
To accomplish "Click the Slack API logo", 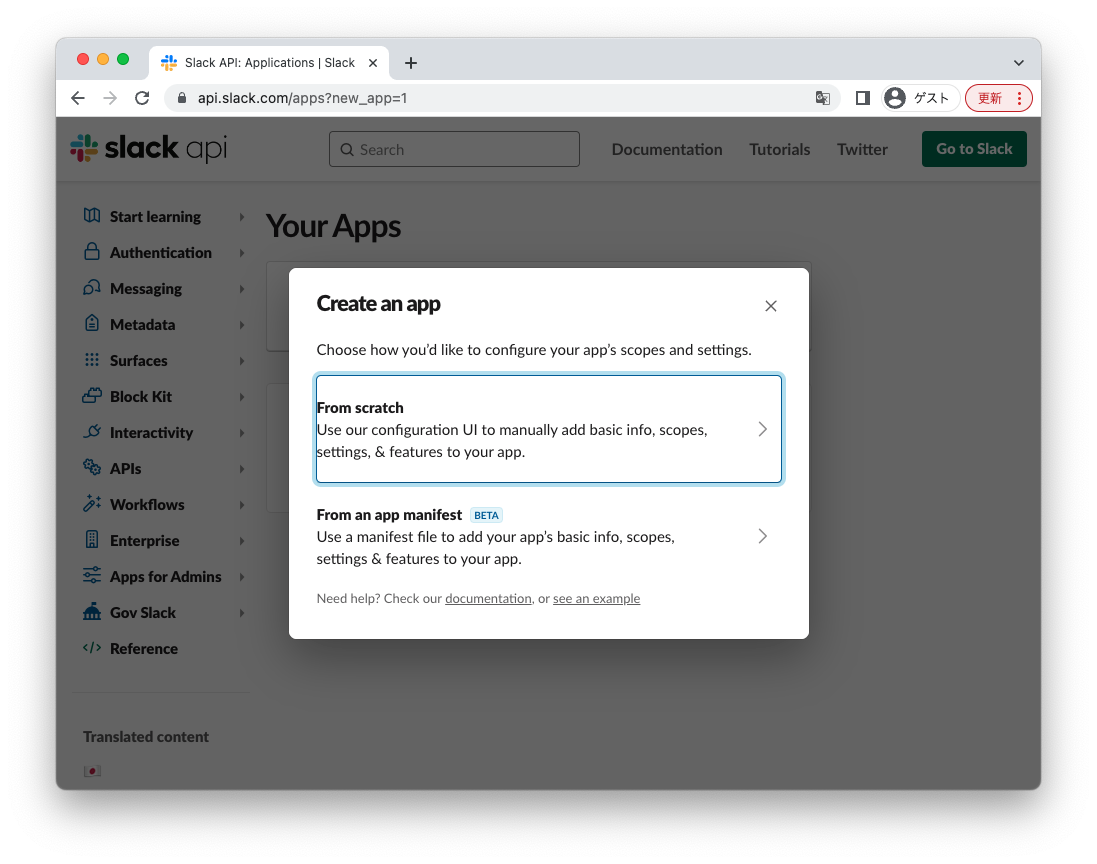I will click(x=148, y=148).
